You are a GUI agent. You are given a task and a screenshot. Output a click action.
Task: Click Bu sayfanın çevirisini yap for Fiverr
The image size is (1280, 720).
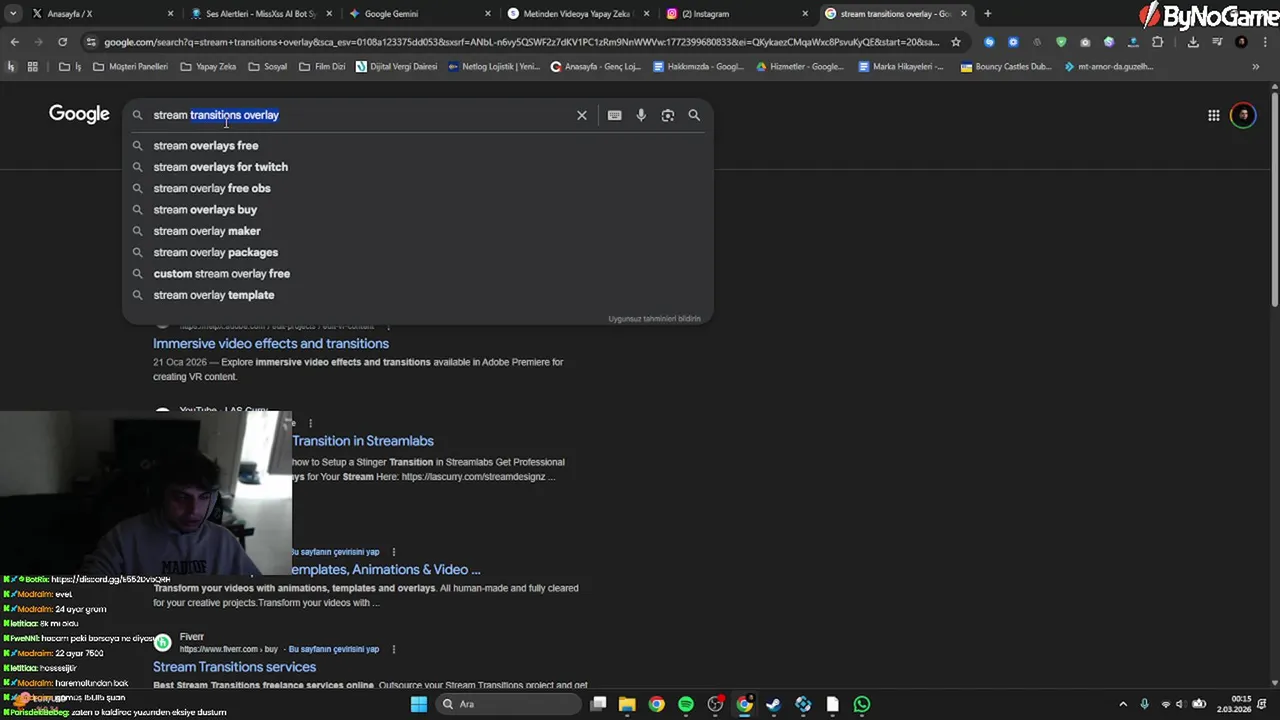(x=334, y=649)
